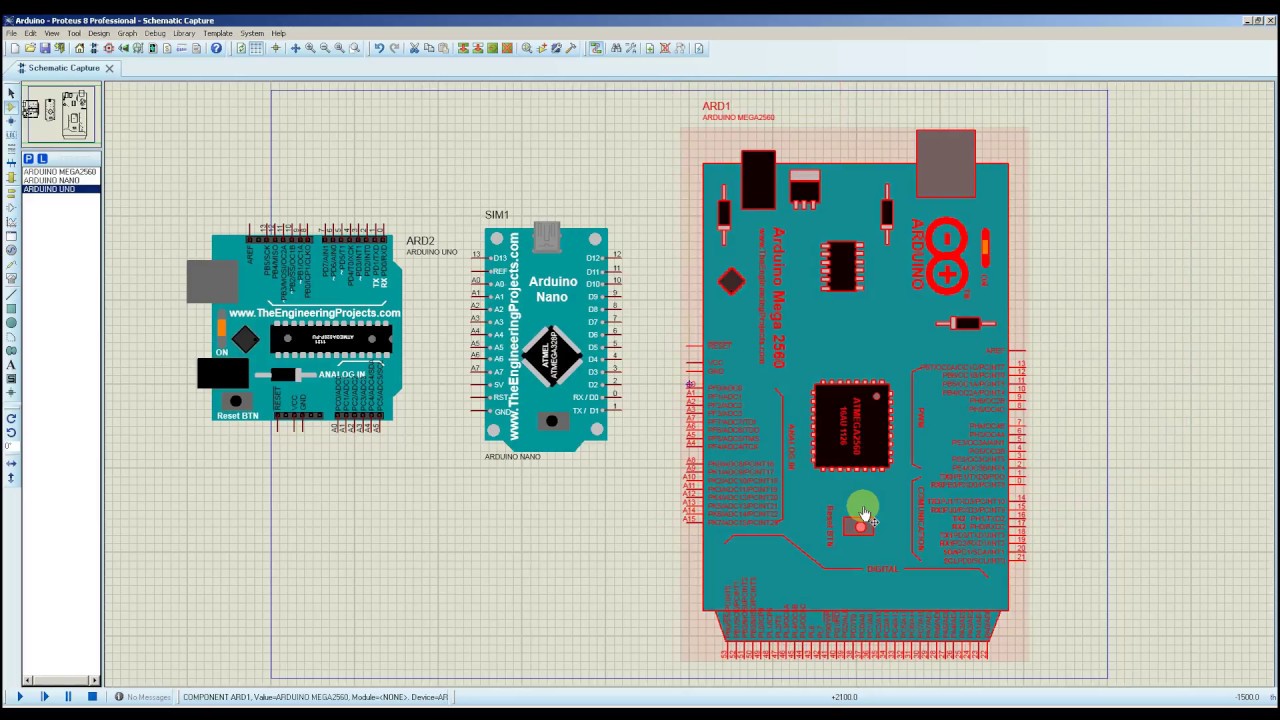Open the 3D Visualizer icon
This screenshot has width=1280, height=720.
click(x=123, y=48)
